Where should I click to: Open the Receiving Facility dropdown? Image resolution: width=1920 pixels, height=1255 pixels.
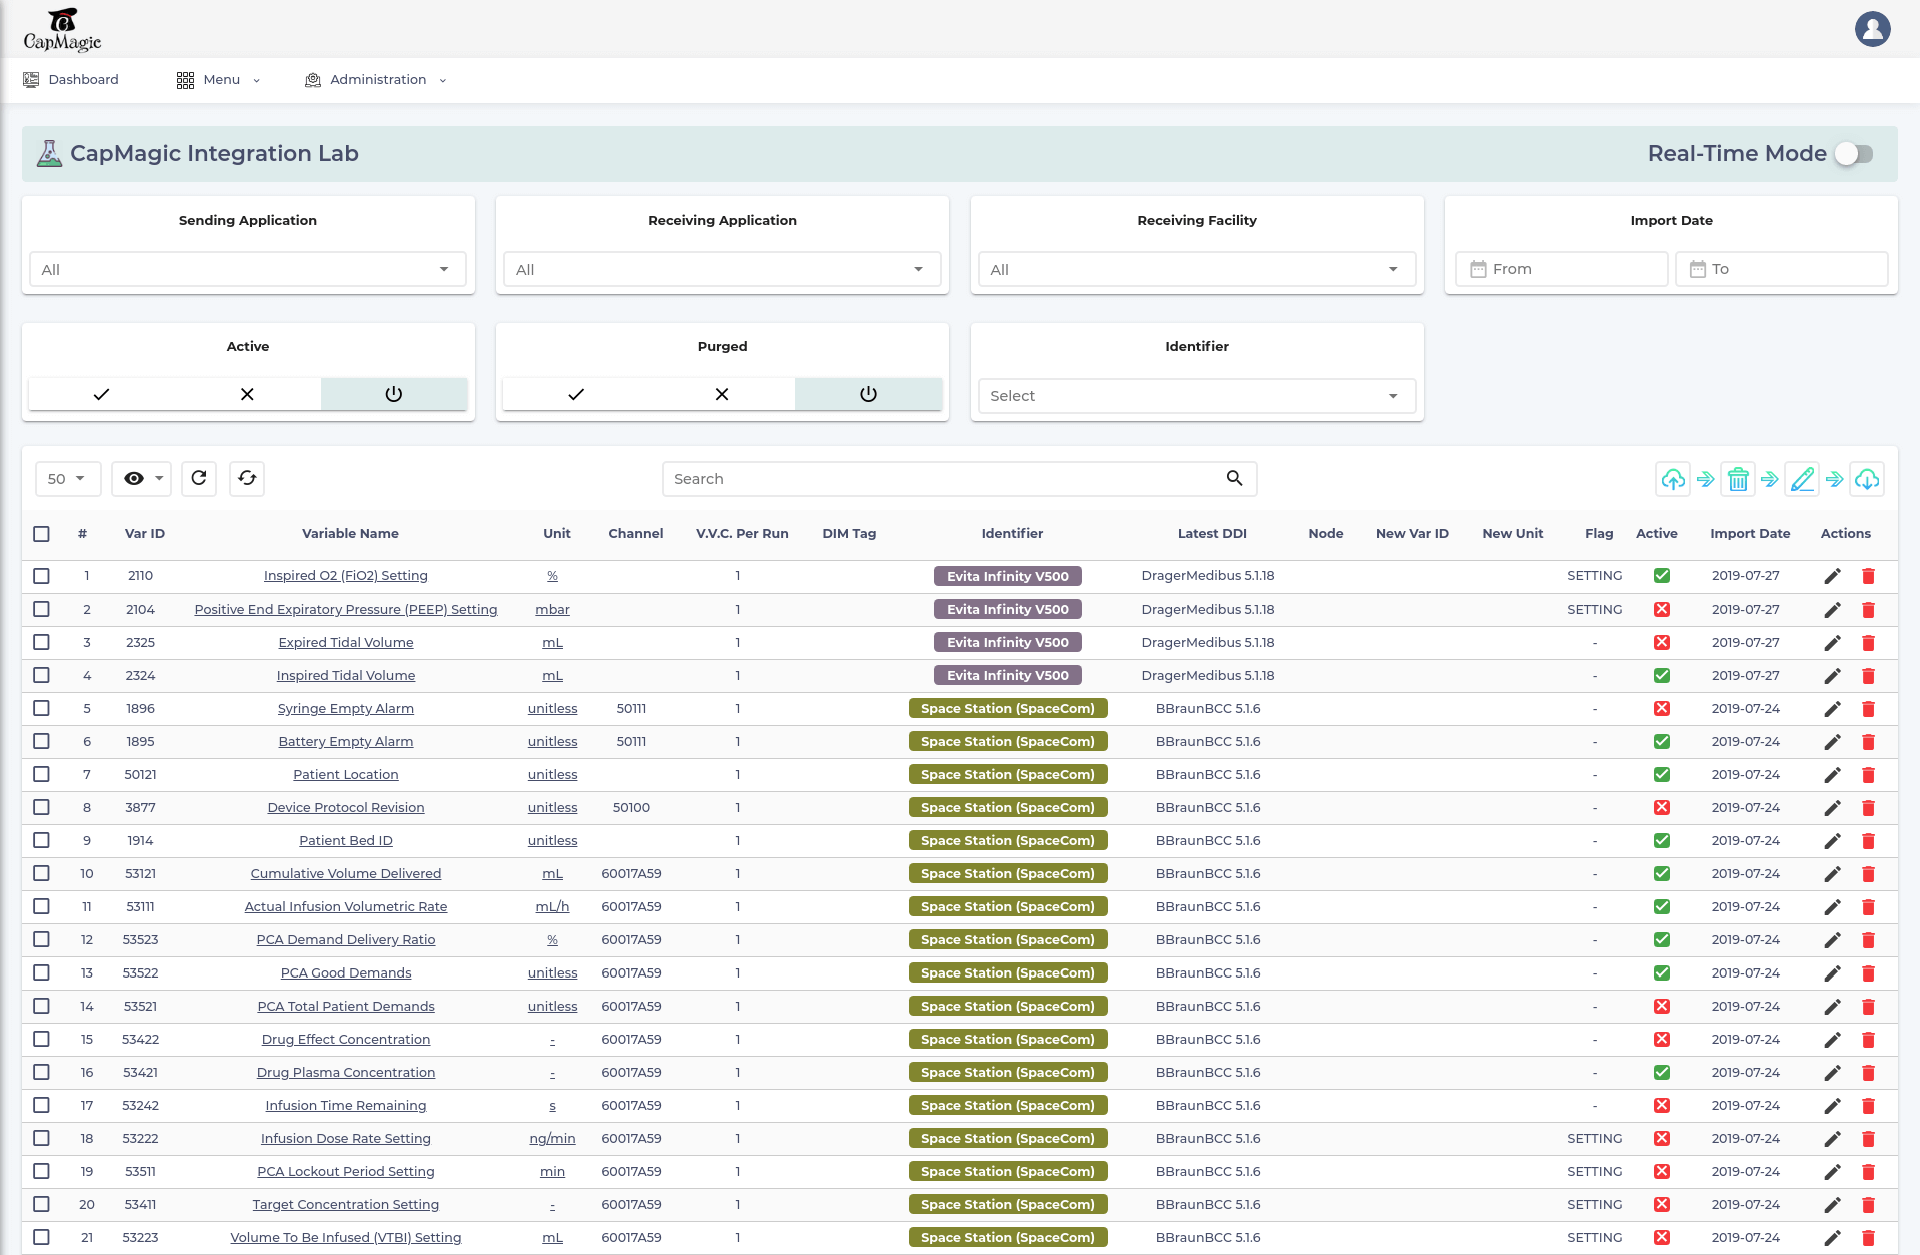pyautogui.click(x=1196, y=269)
